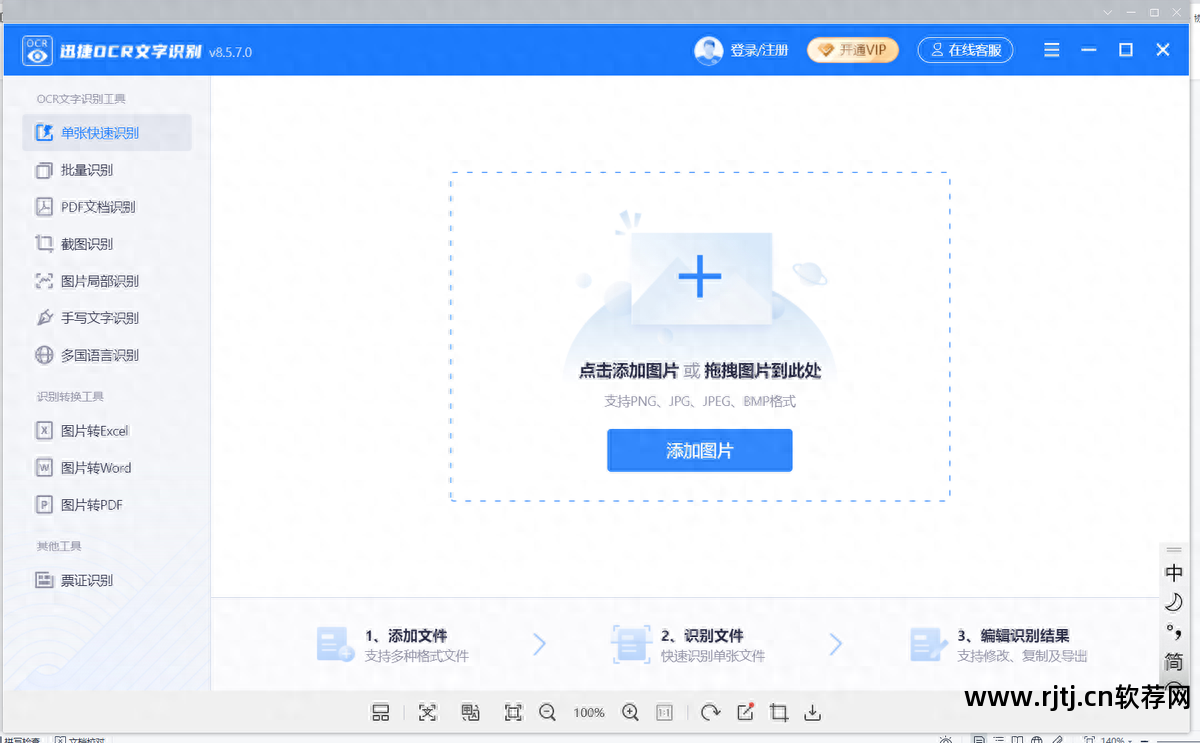Screen dimensions: 1200x743
Task: Click the layout view icon in bottom toolbar
Action: coord(380,712)
